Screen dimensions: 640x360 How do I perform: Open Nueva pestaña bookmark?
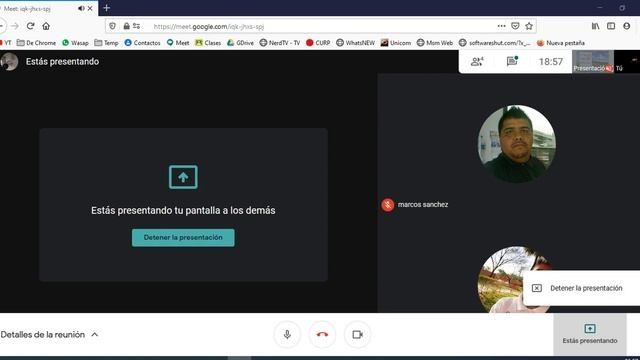[561, 42]
